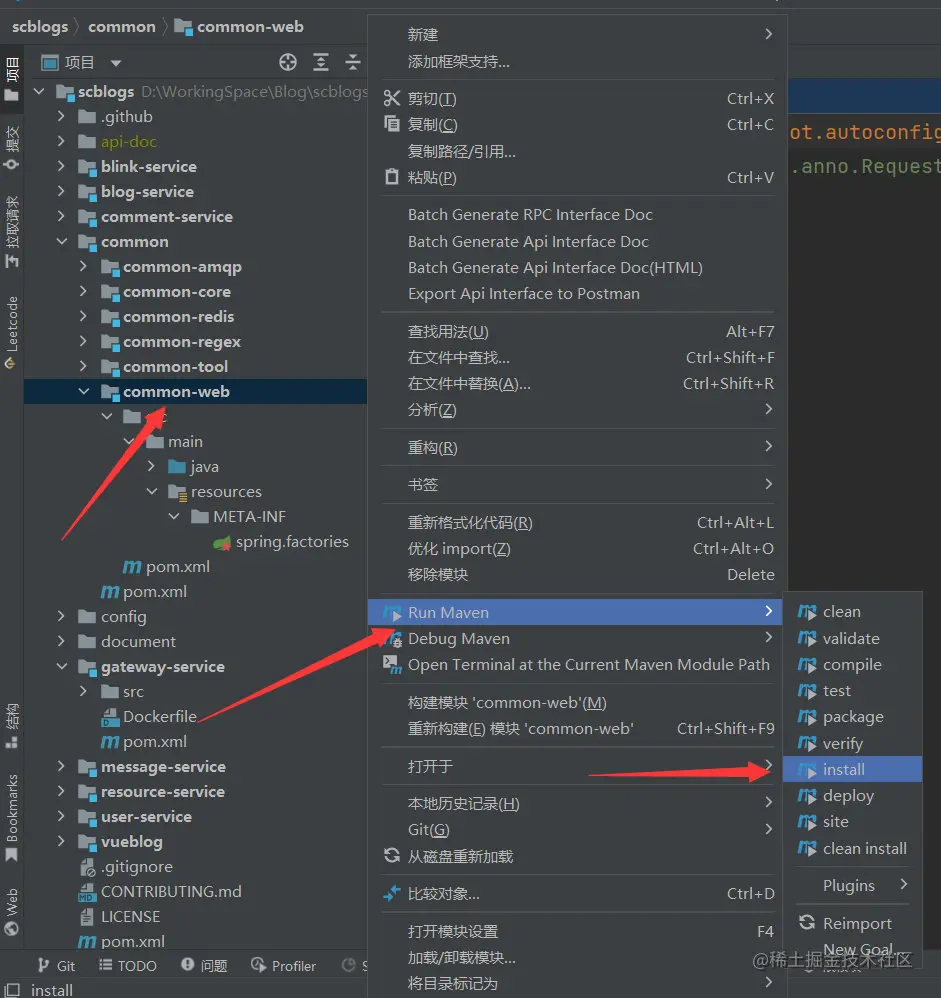
Task: Click the Compare objects icon
Action: pyautogui.click(x=392, y=894)
